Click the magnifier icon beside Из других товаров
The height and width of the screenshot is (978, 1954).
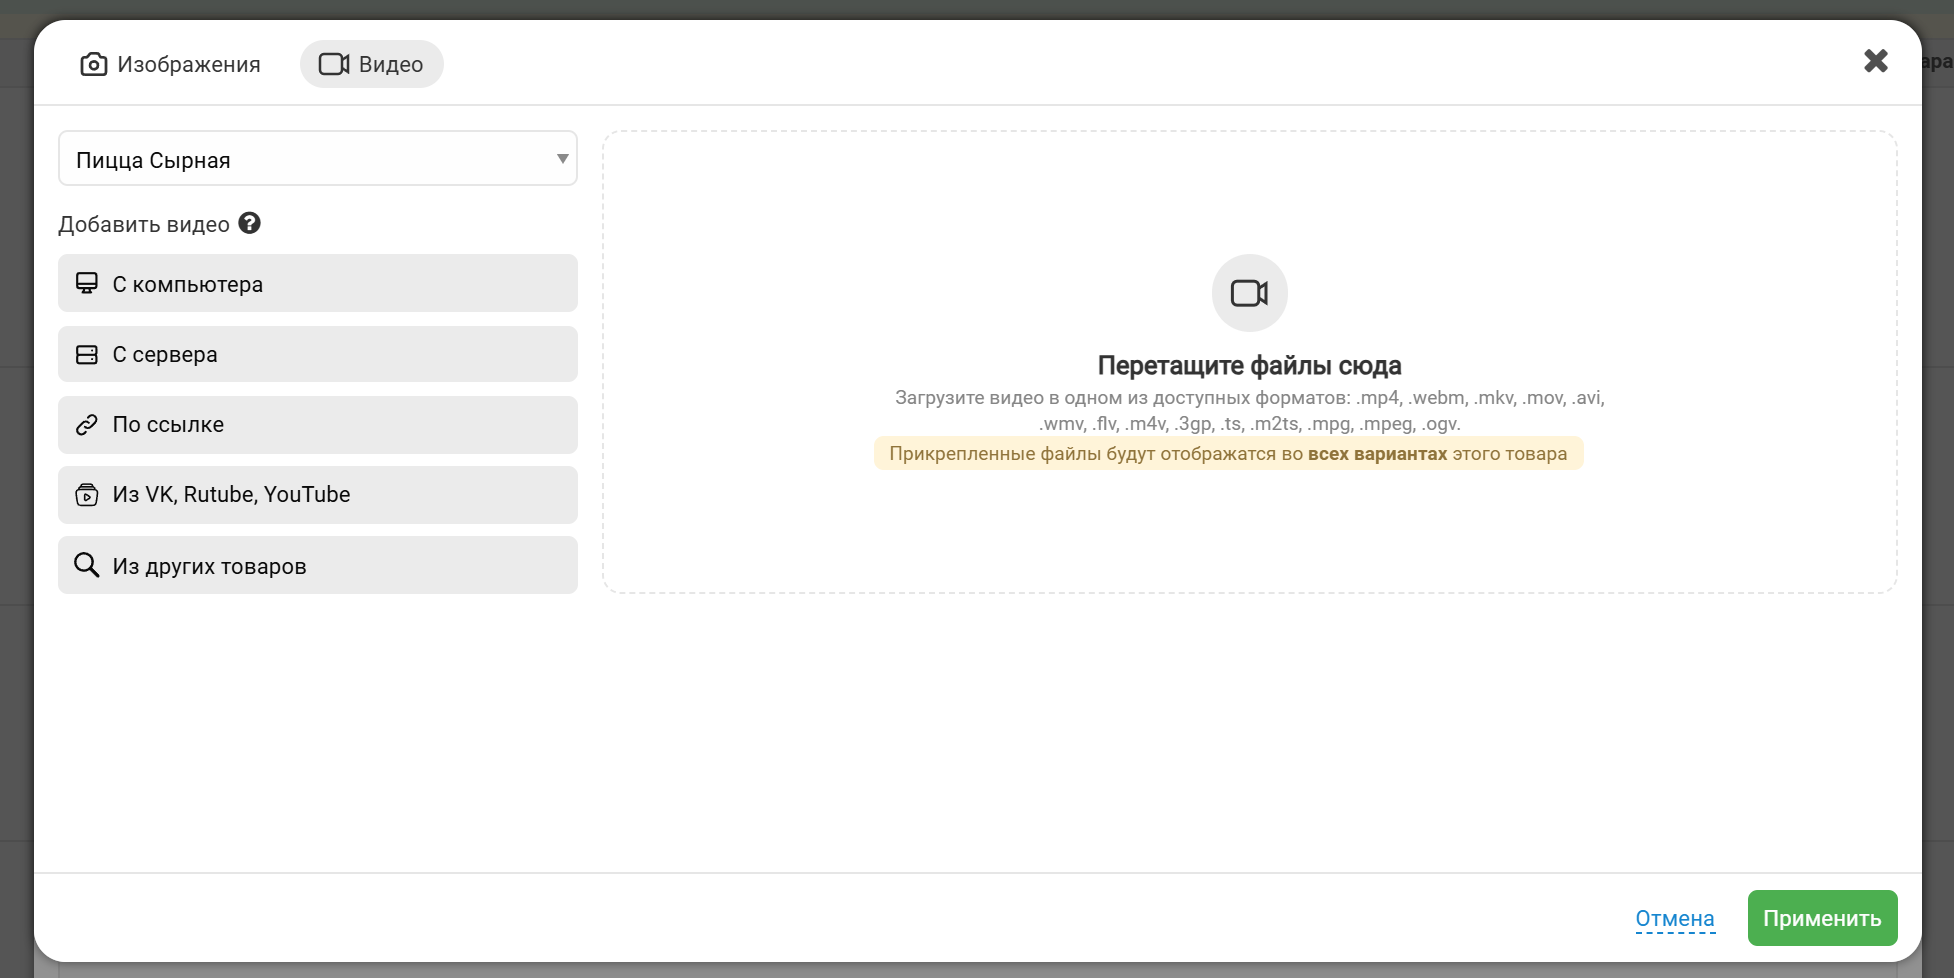coord(87,565)
